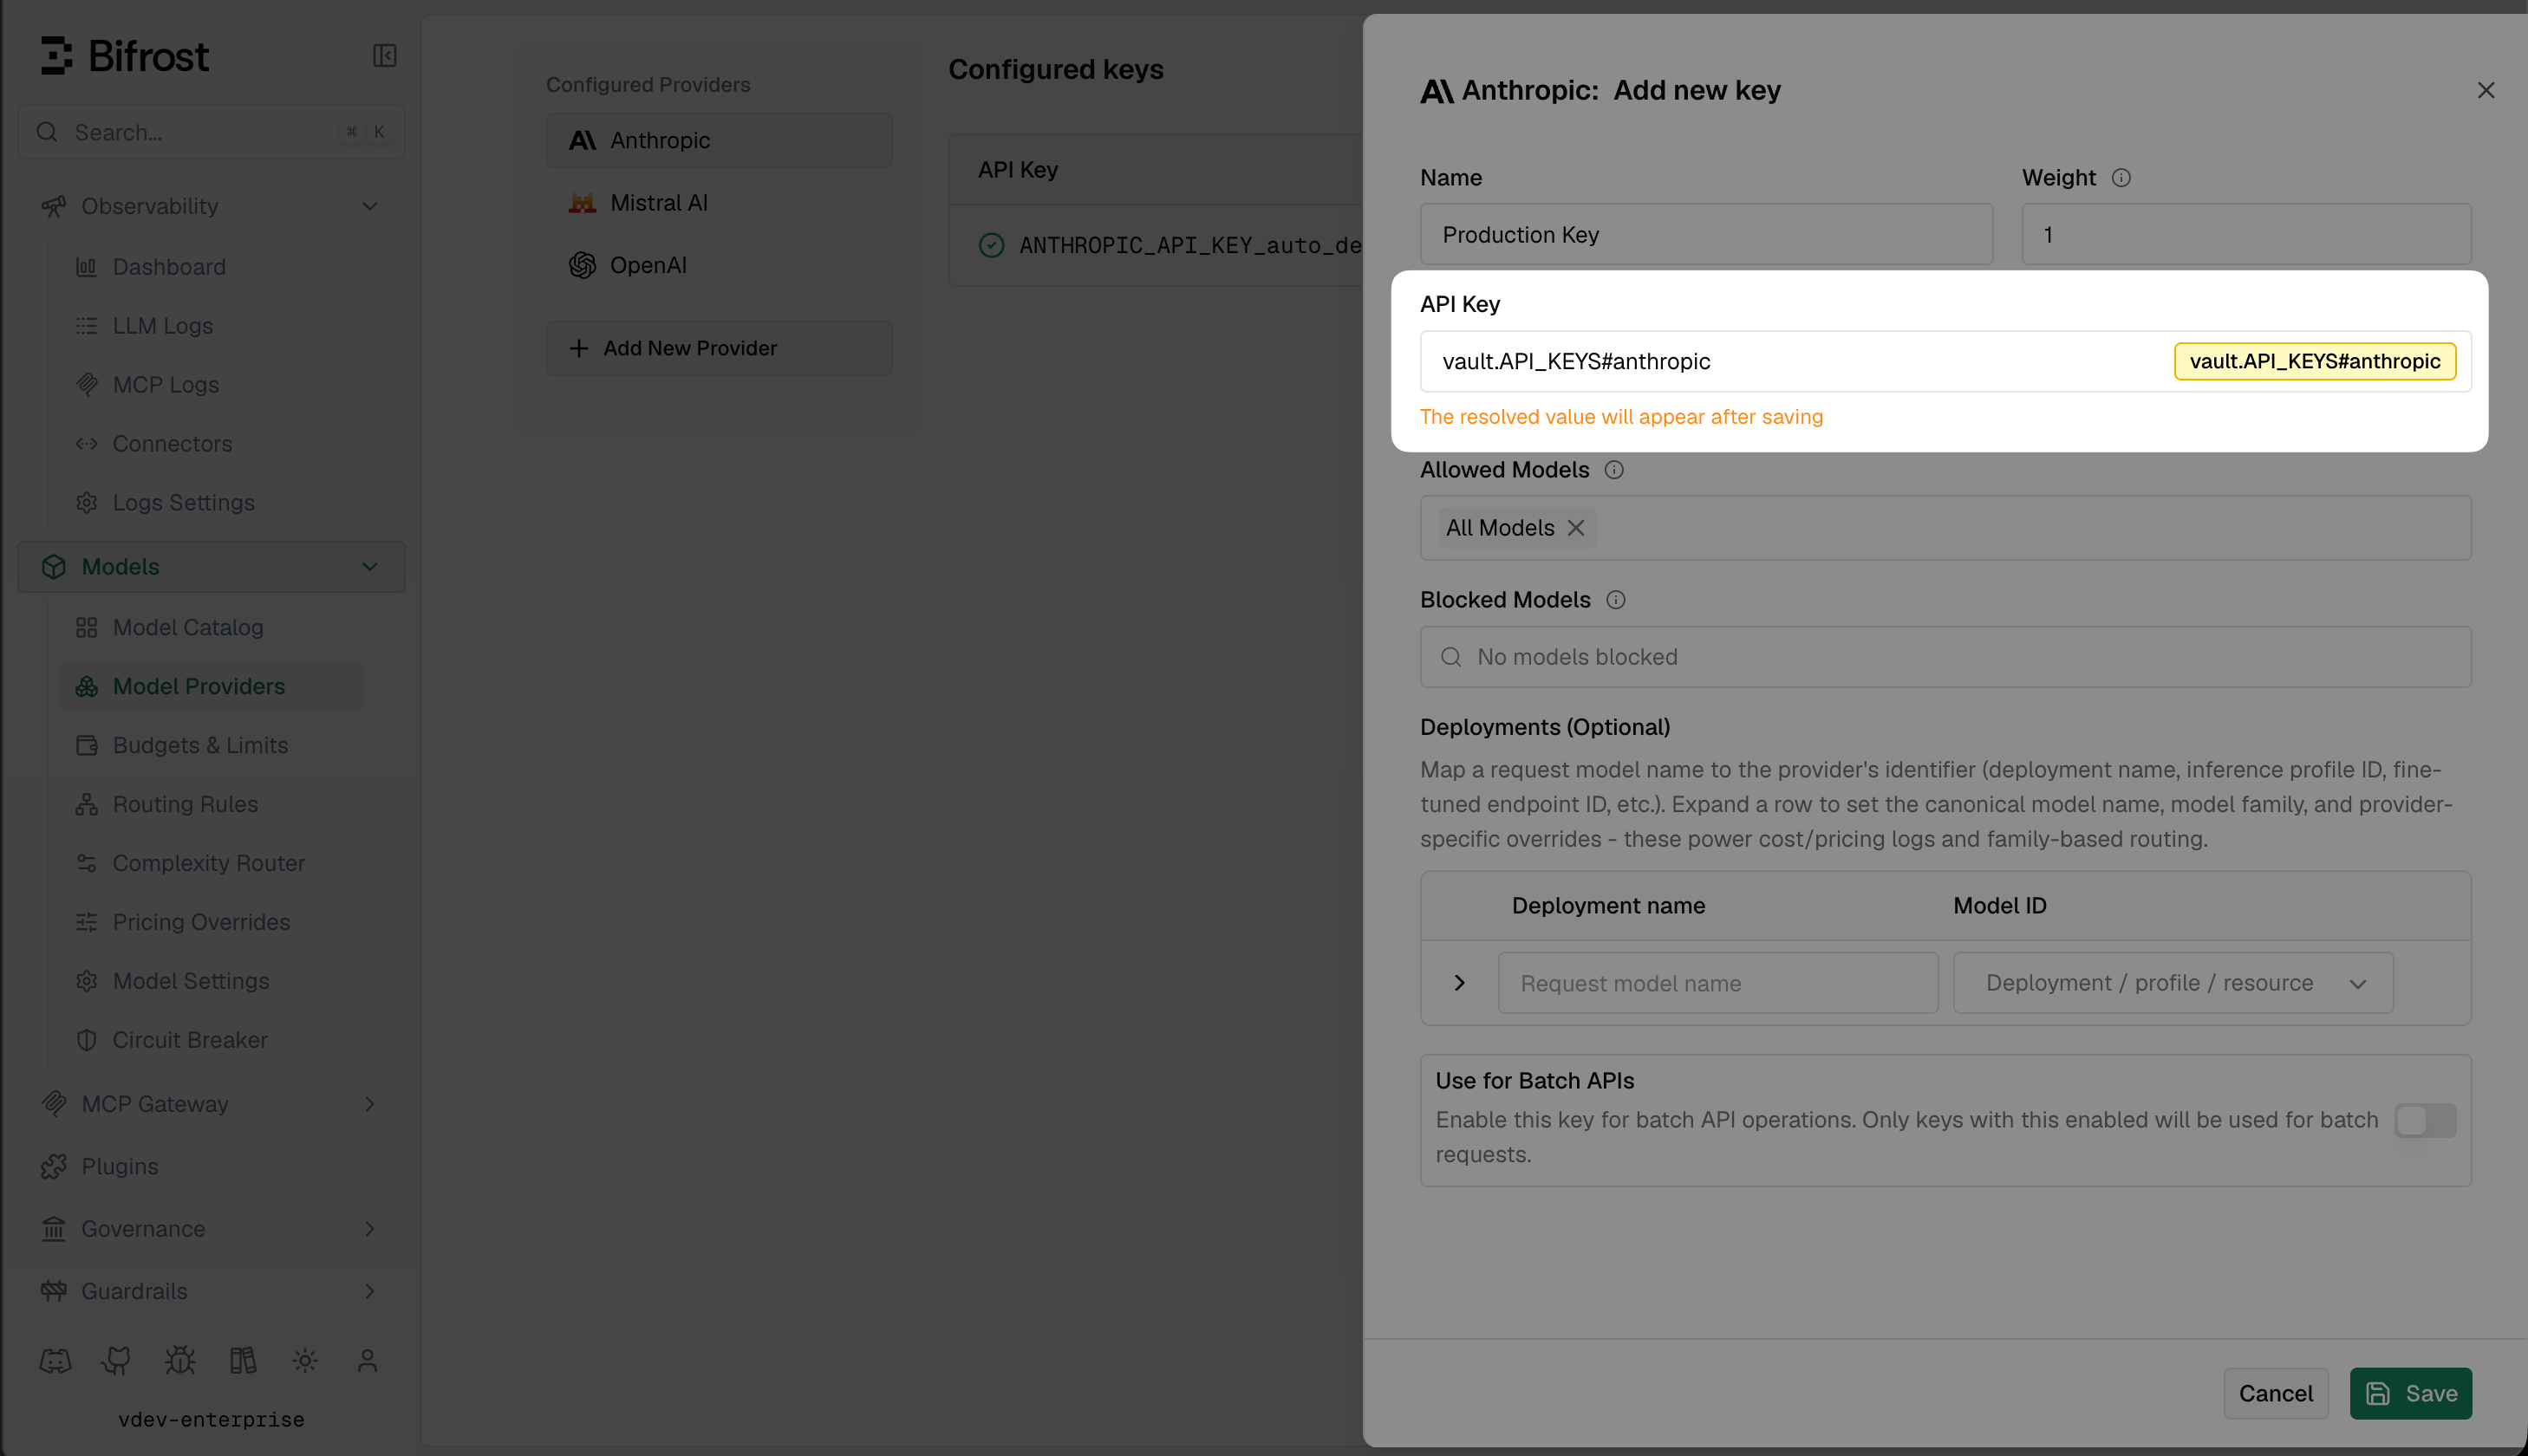Remove the All Models chip

pyautogui.click(x=1576, y=528)
